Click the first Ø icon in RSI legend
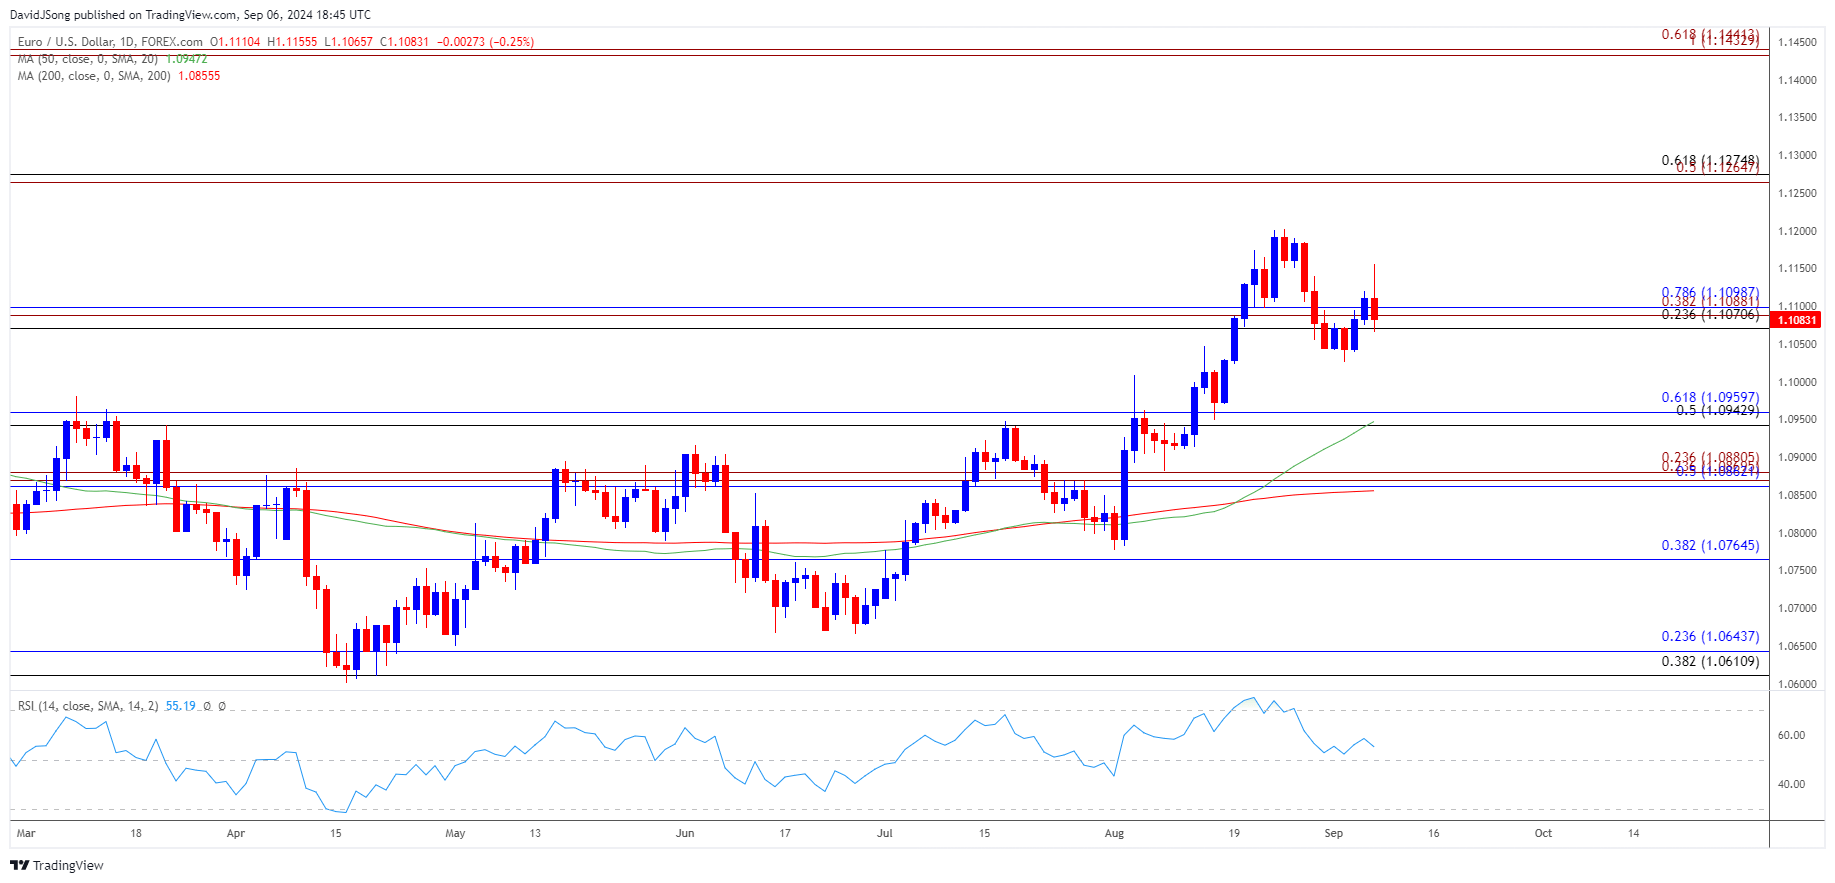This screenshot has width=1835, height=883. coord(207,706)
